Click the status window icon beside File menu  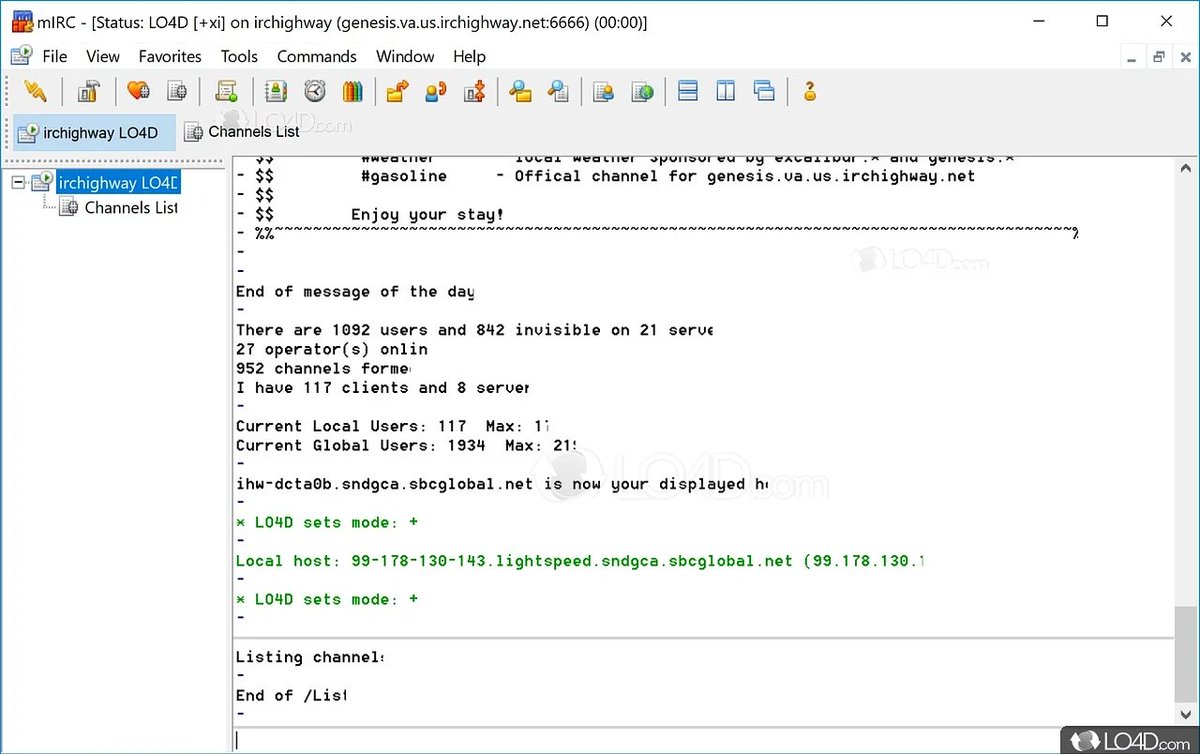[x=21, y=56]
